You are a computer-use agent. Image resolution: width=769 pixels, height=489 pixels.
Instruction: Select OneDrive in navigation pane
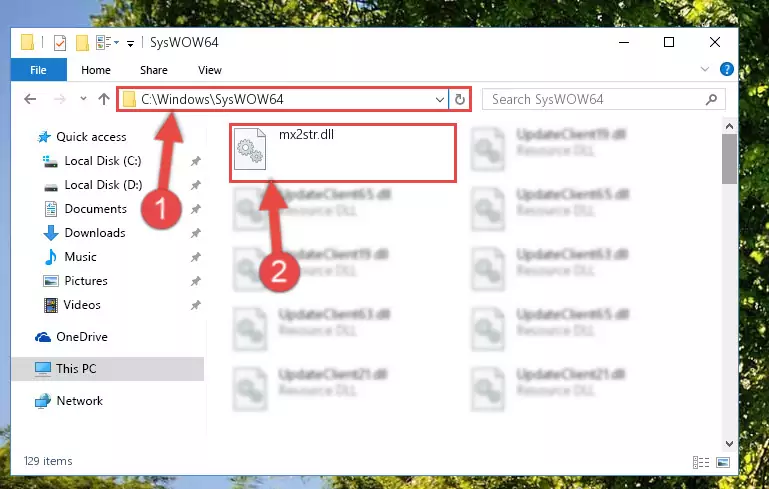click(x=81, y=337)
